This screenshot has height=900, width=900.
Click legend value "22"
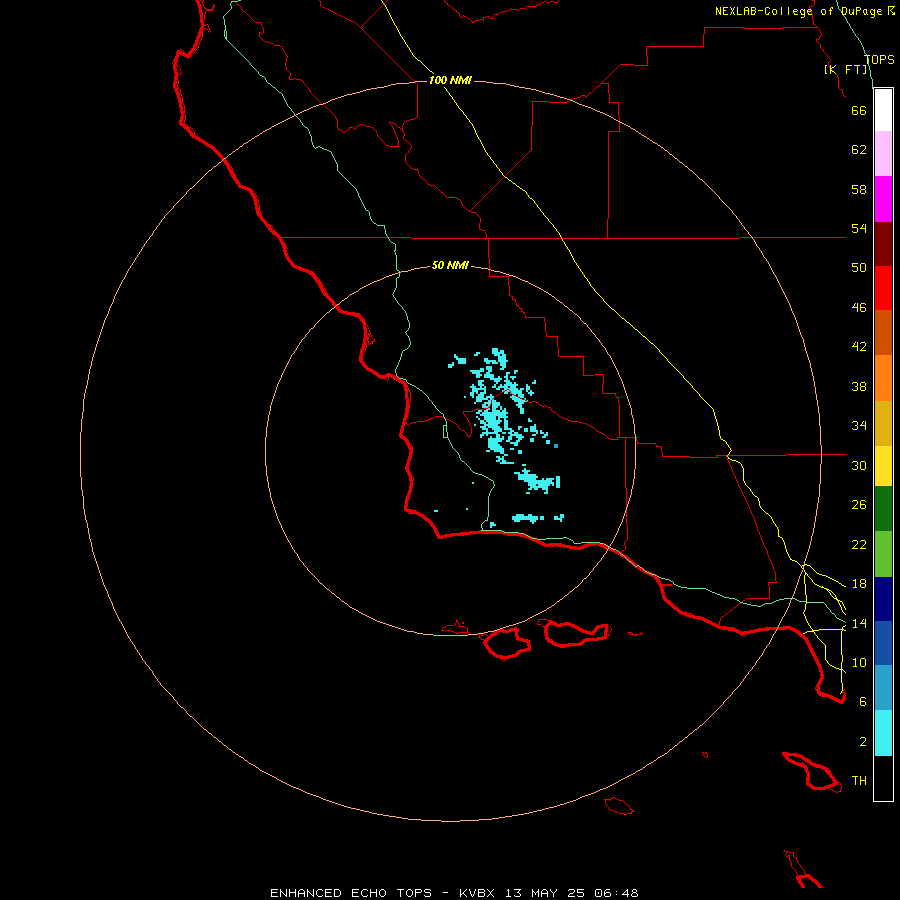pos(859,544)
